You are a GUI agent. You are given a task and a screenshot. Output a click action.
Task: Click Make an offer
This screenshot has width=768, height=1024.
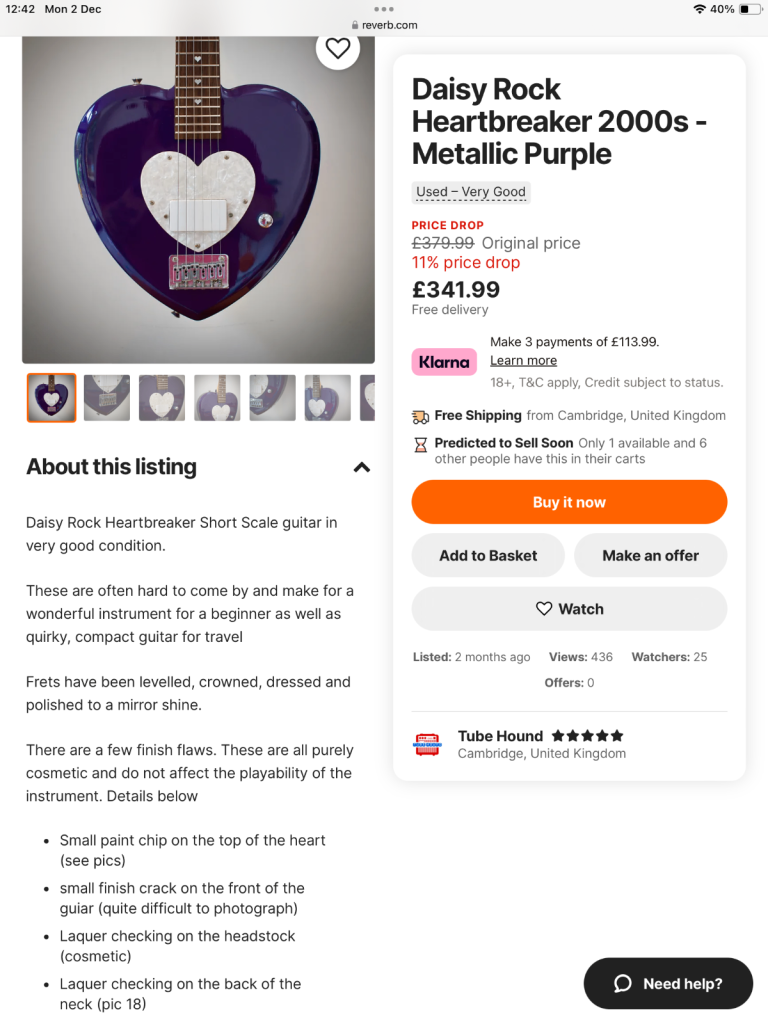point(650,556)
